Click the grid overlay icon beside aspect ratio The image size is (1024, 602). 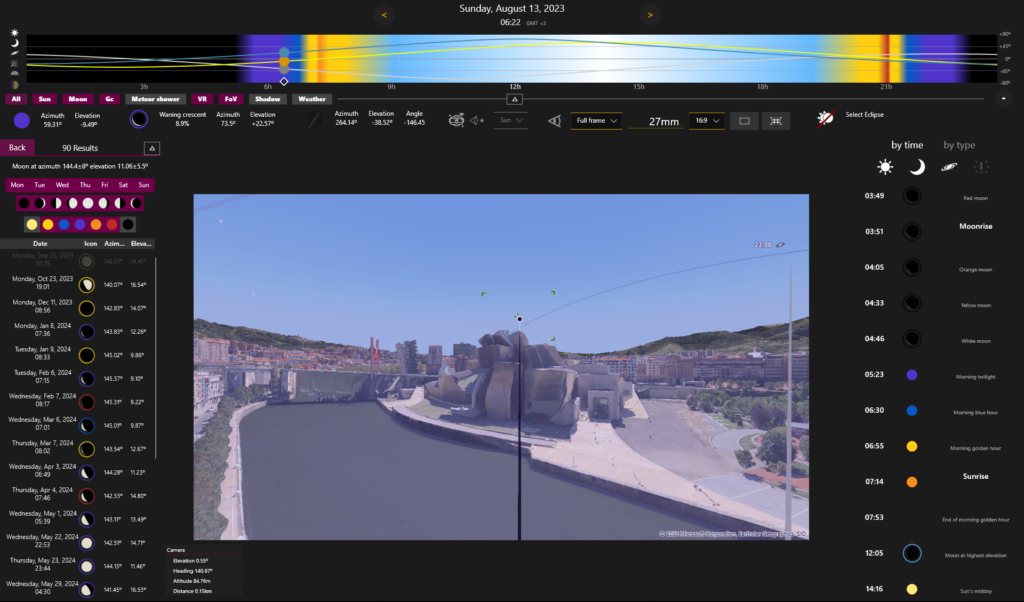(776, 121)
